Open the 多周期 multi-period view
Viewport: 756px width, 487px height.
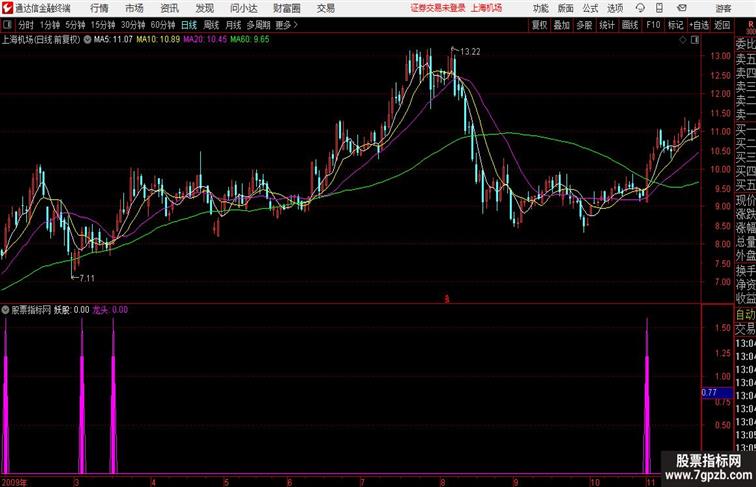pyautogui.click(x=259, y=25)
